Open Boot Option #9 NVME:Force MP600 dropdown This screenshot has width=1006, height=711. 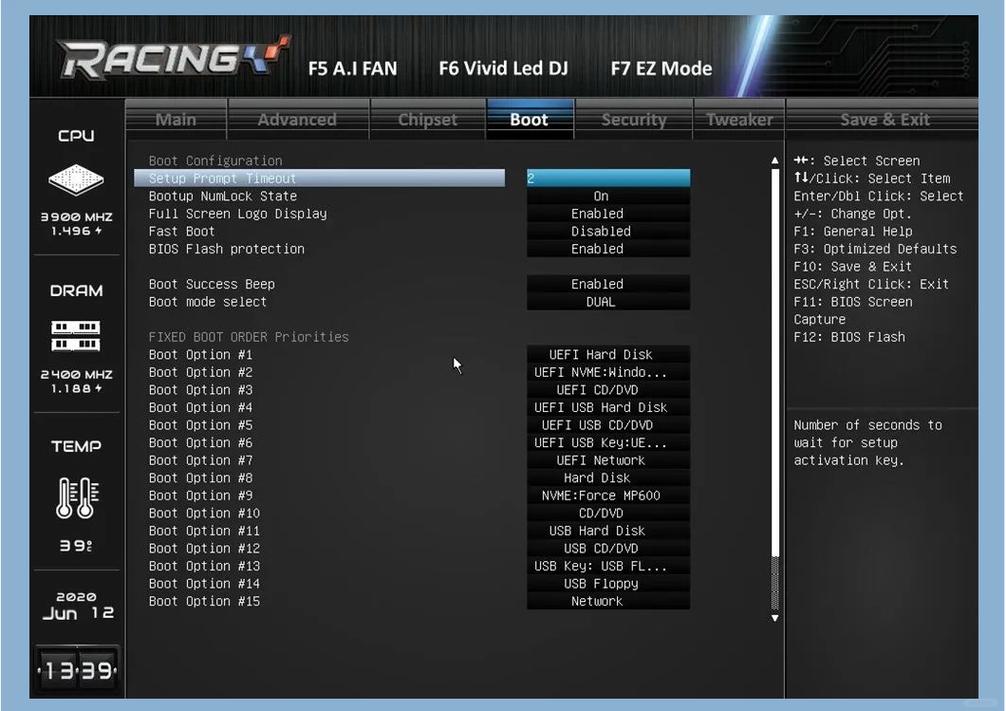pos(608,496)
